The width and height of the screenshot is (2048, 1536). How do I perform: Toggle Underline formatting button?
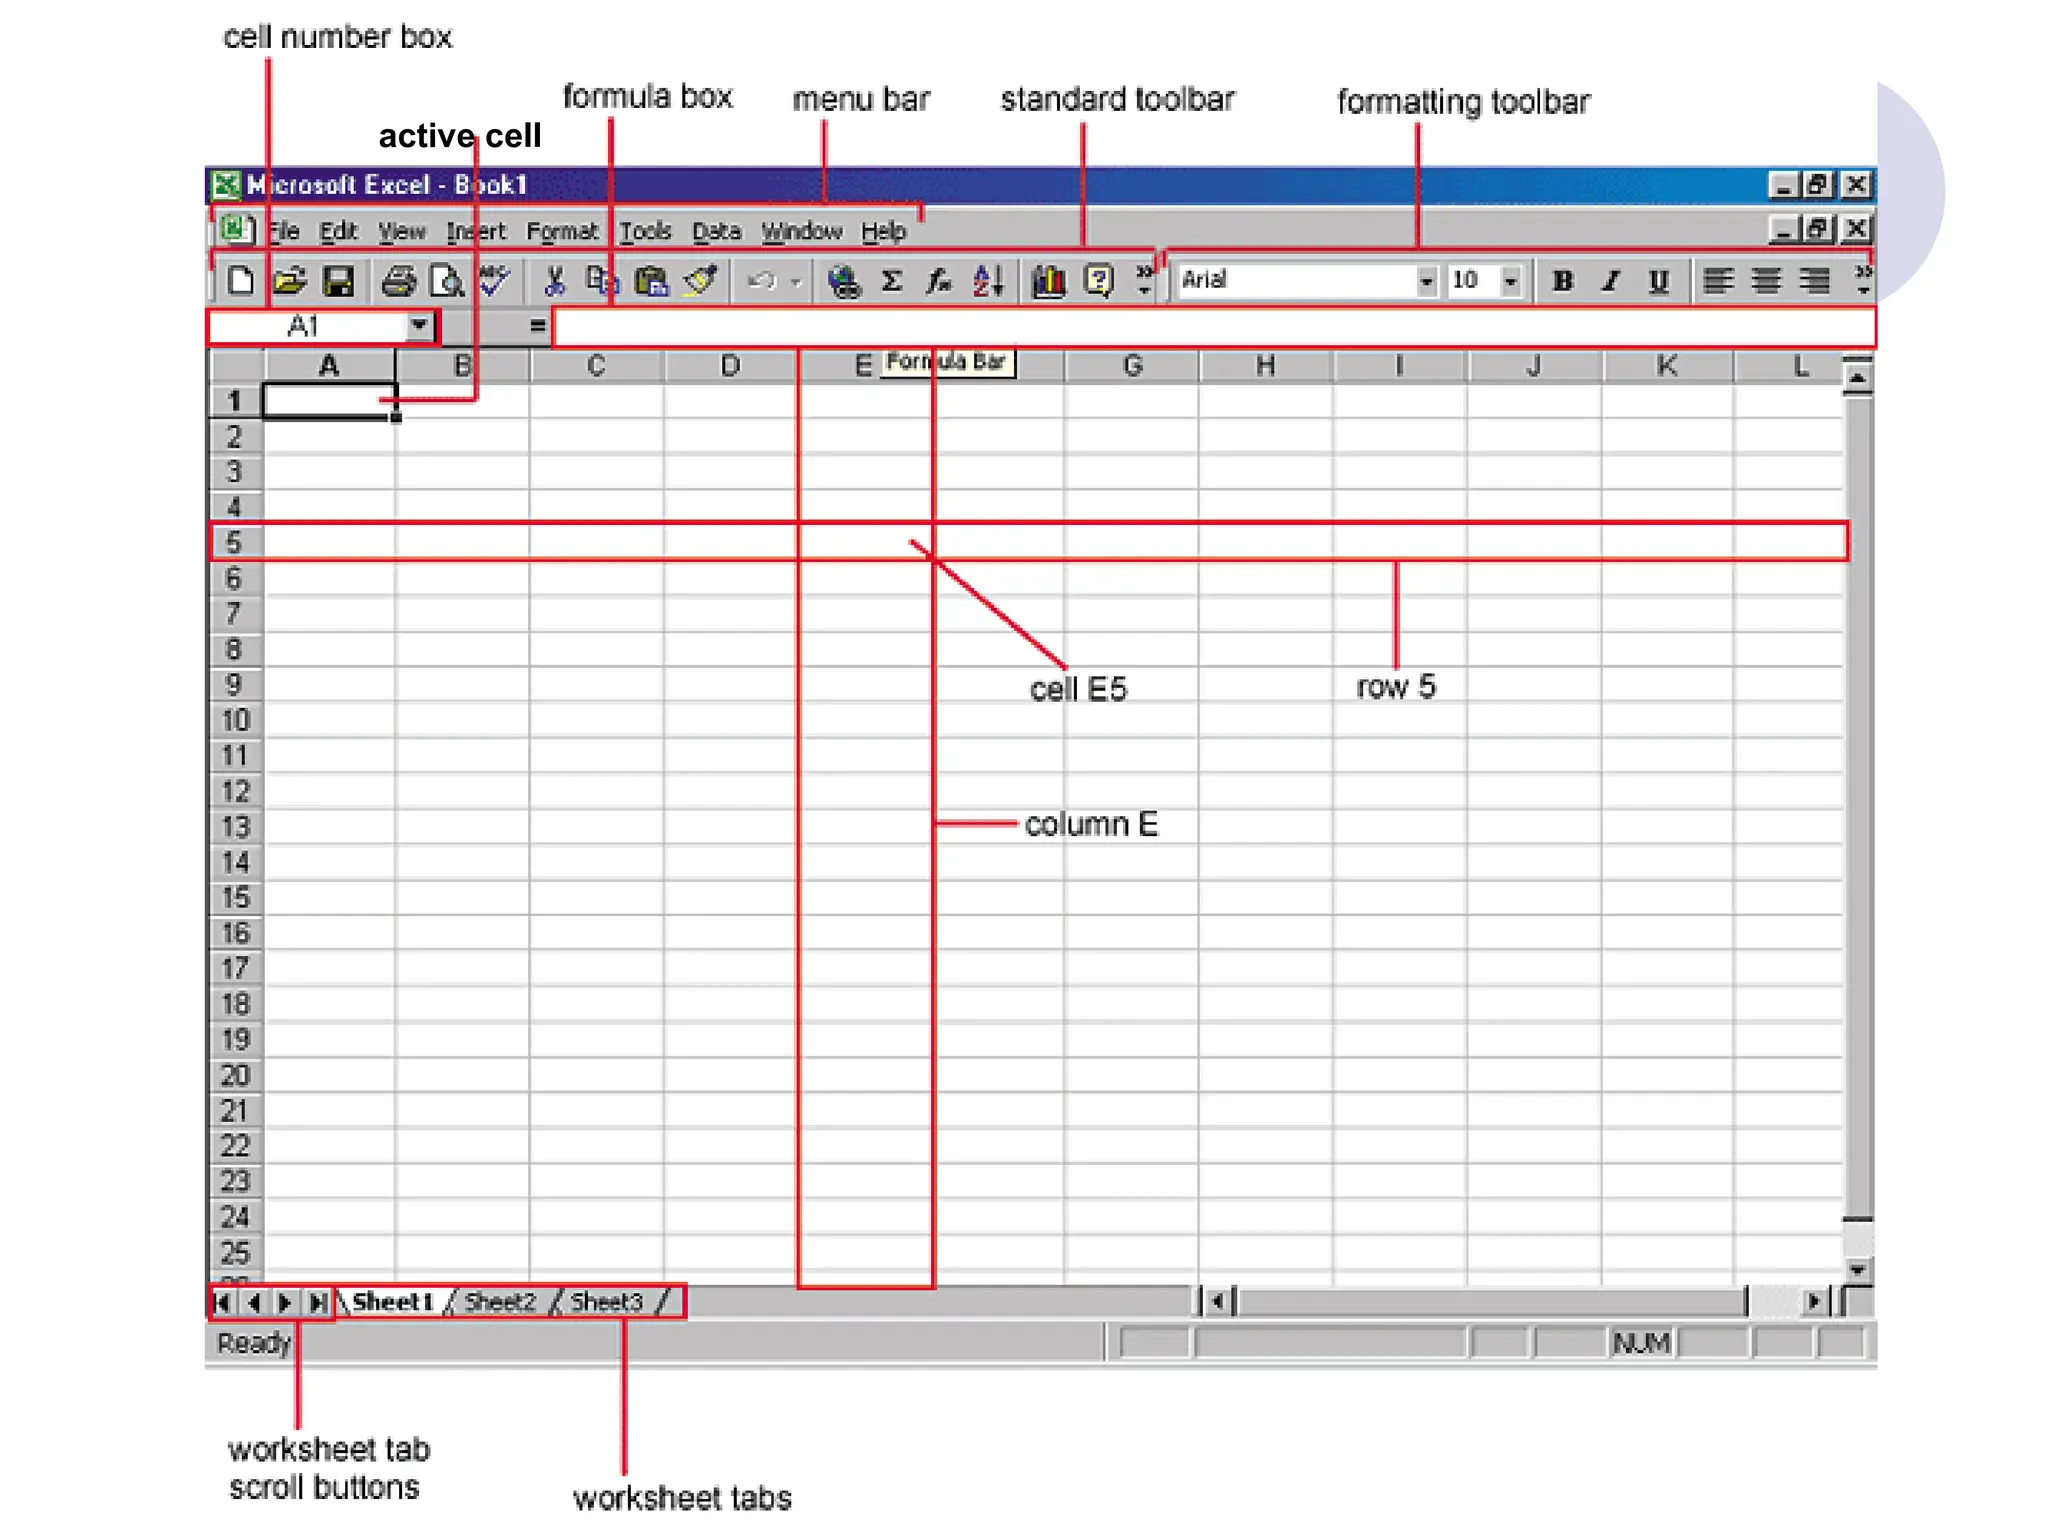click(x=1658, y=282)
